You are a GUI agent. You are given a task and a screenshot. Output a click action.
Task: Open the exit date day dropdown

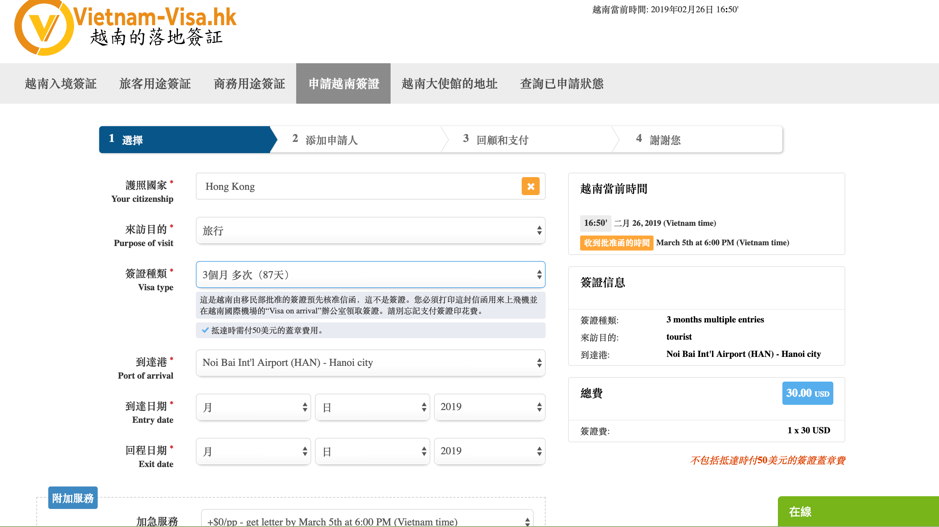tap(372, 451)
